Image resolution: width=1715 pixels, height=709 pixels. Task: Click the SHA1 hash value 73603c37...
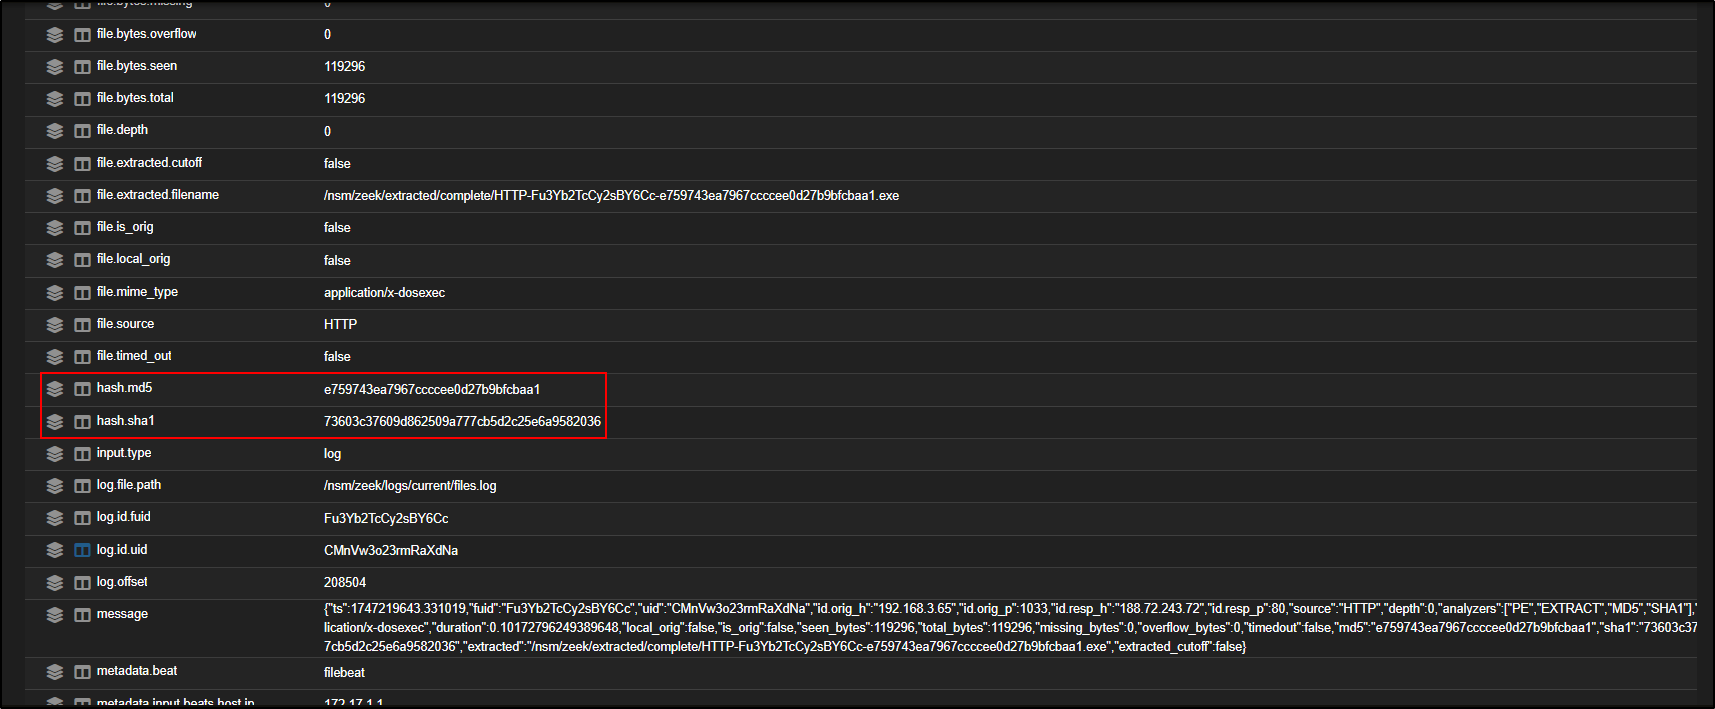point(462,421)
